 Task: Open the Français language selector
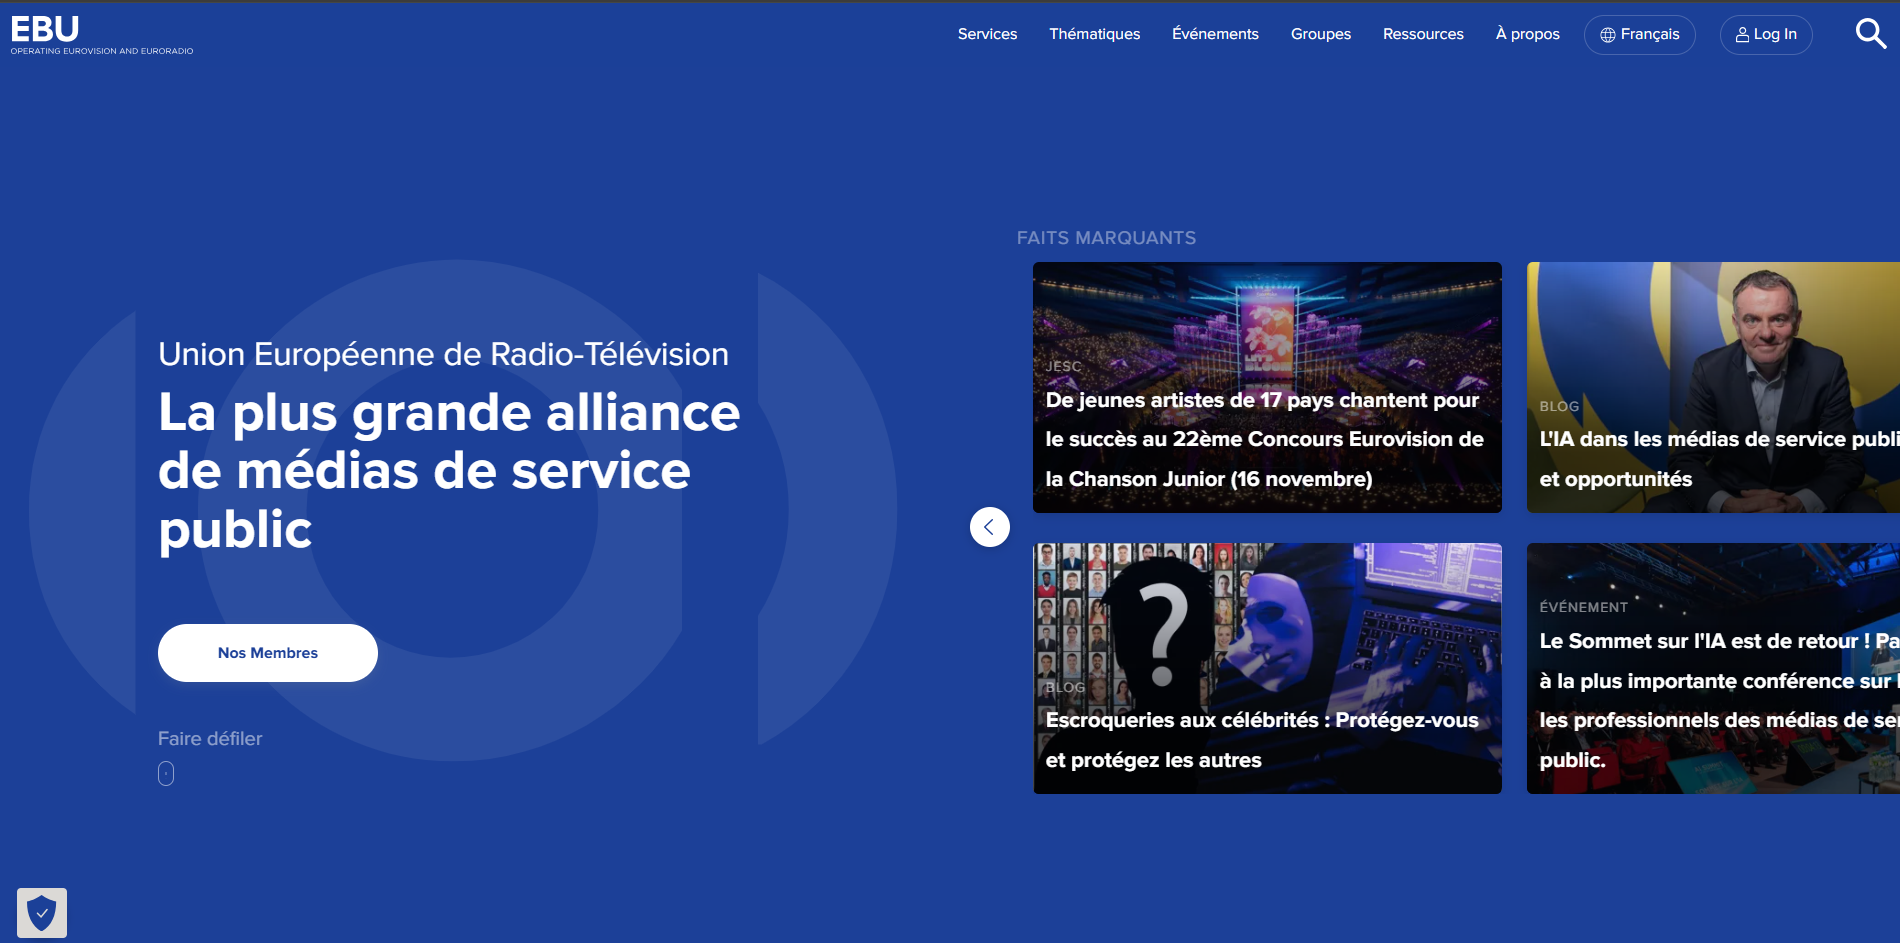click(1640, 35)
